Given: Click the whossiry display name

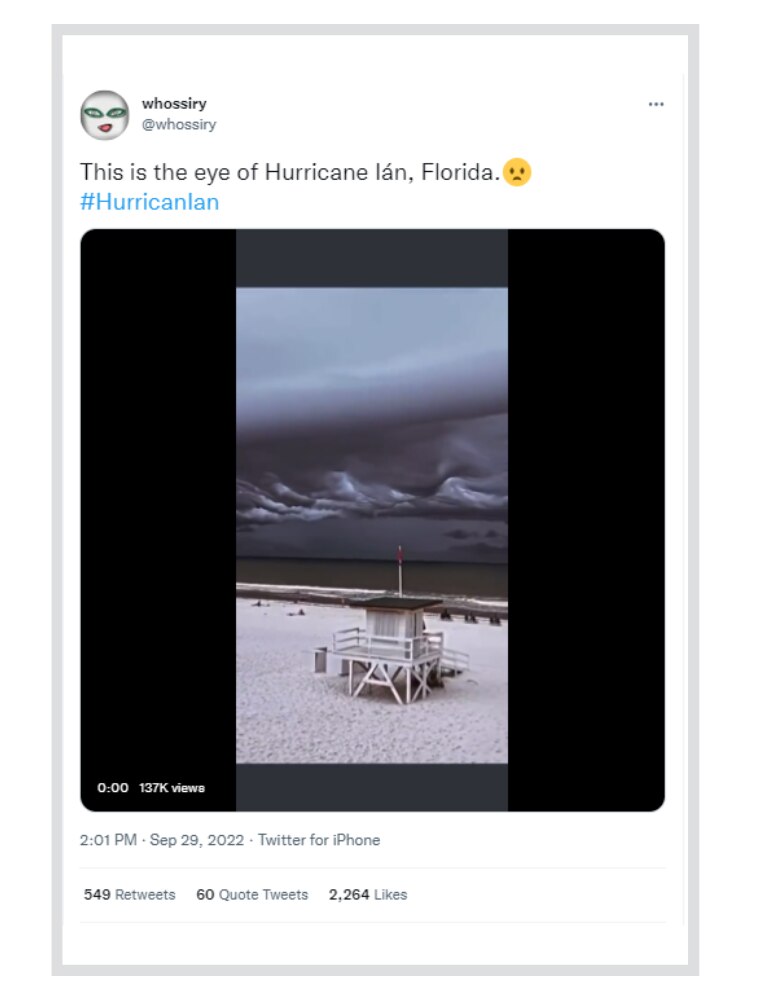Looking at the screenshot, I should tap(174, 104).
